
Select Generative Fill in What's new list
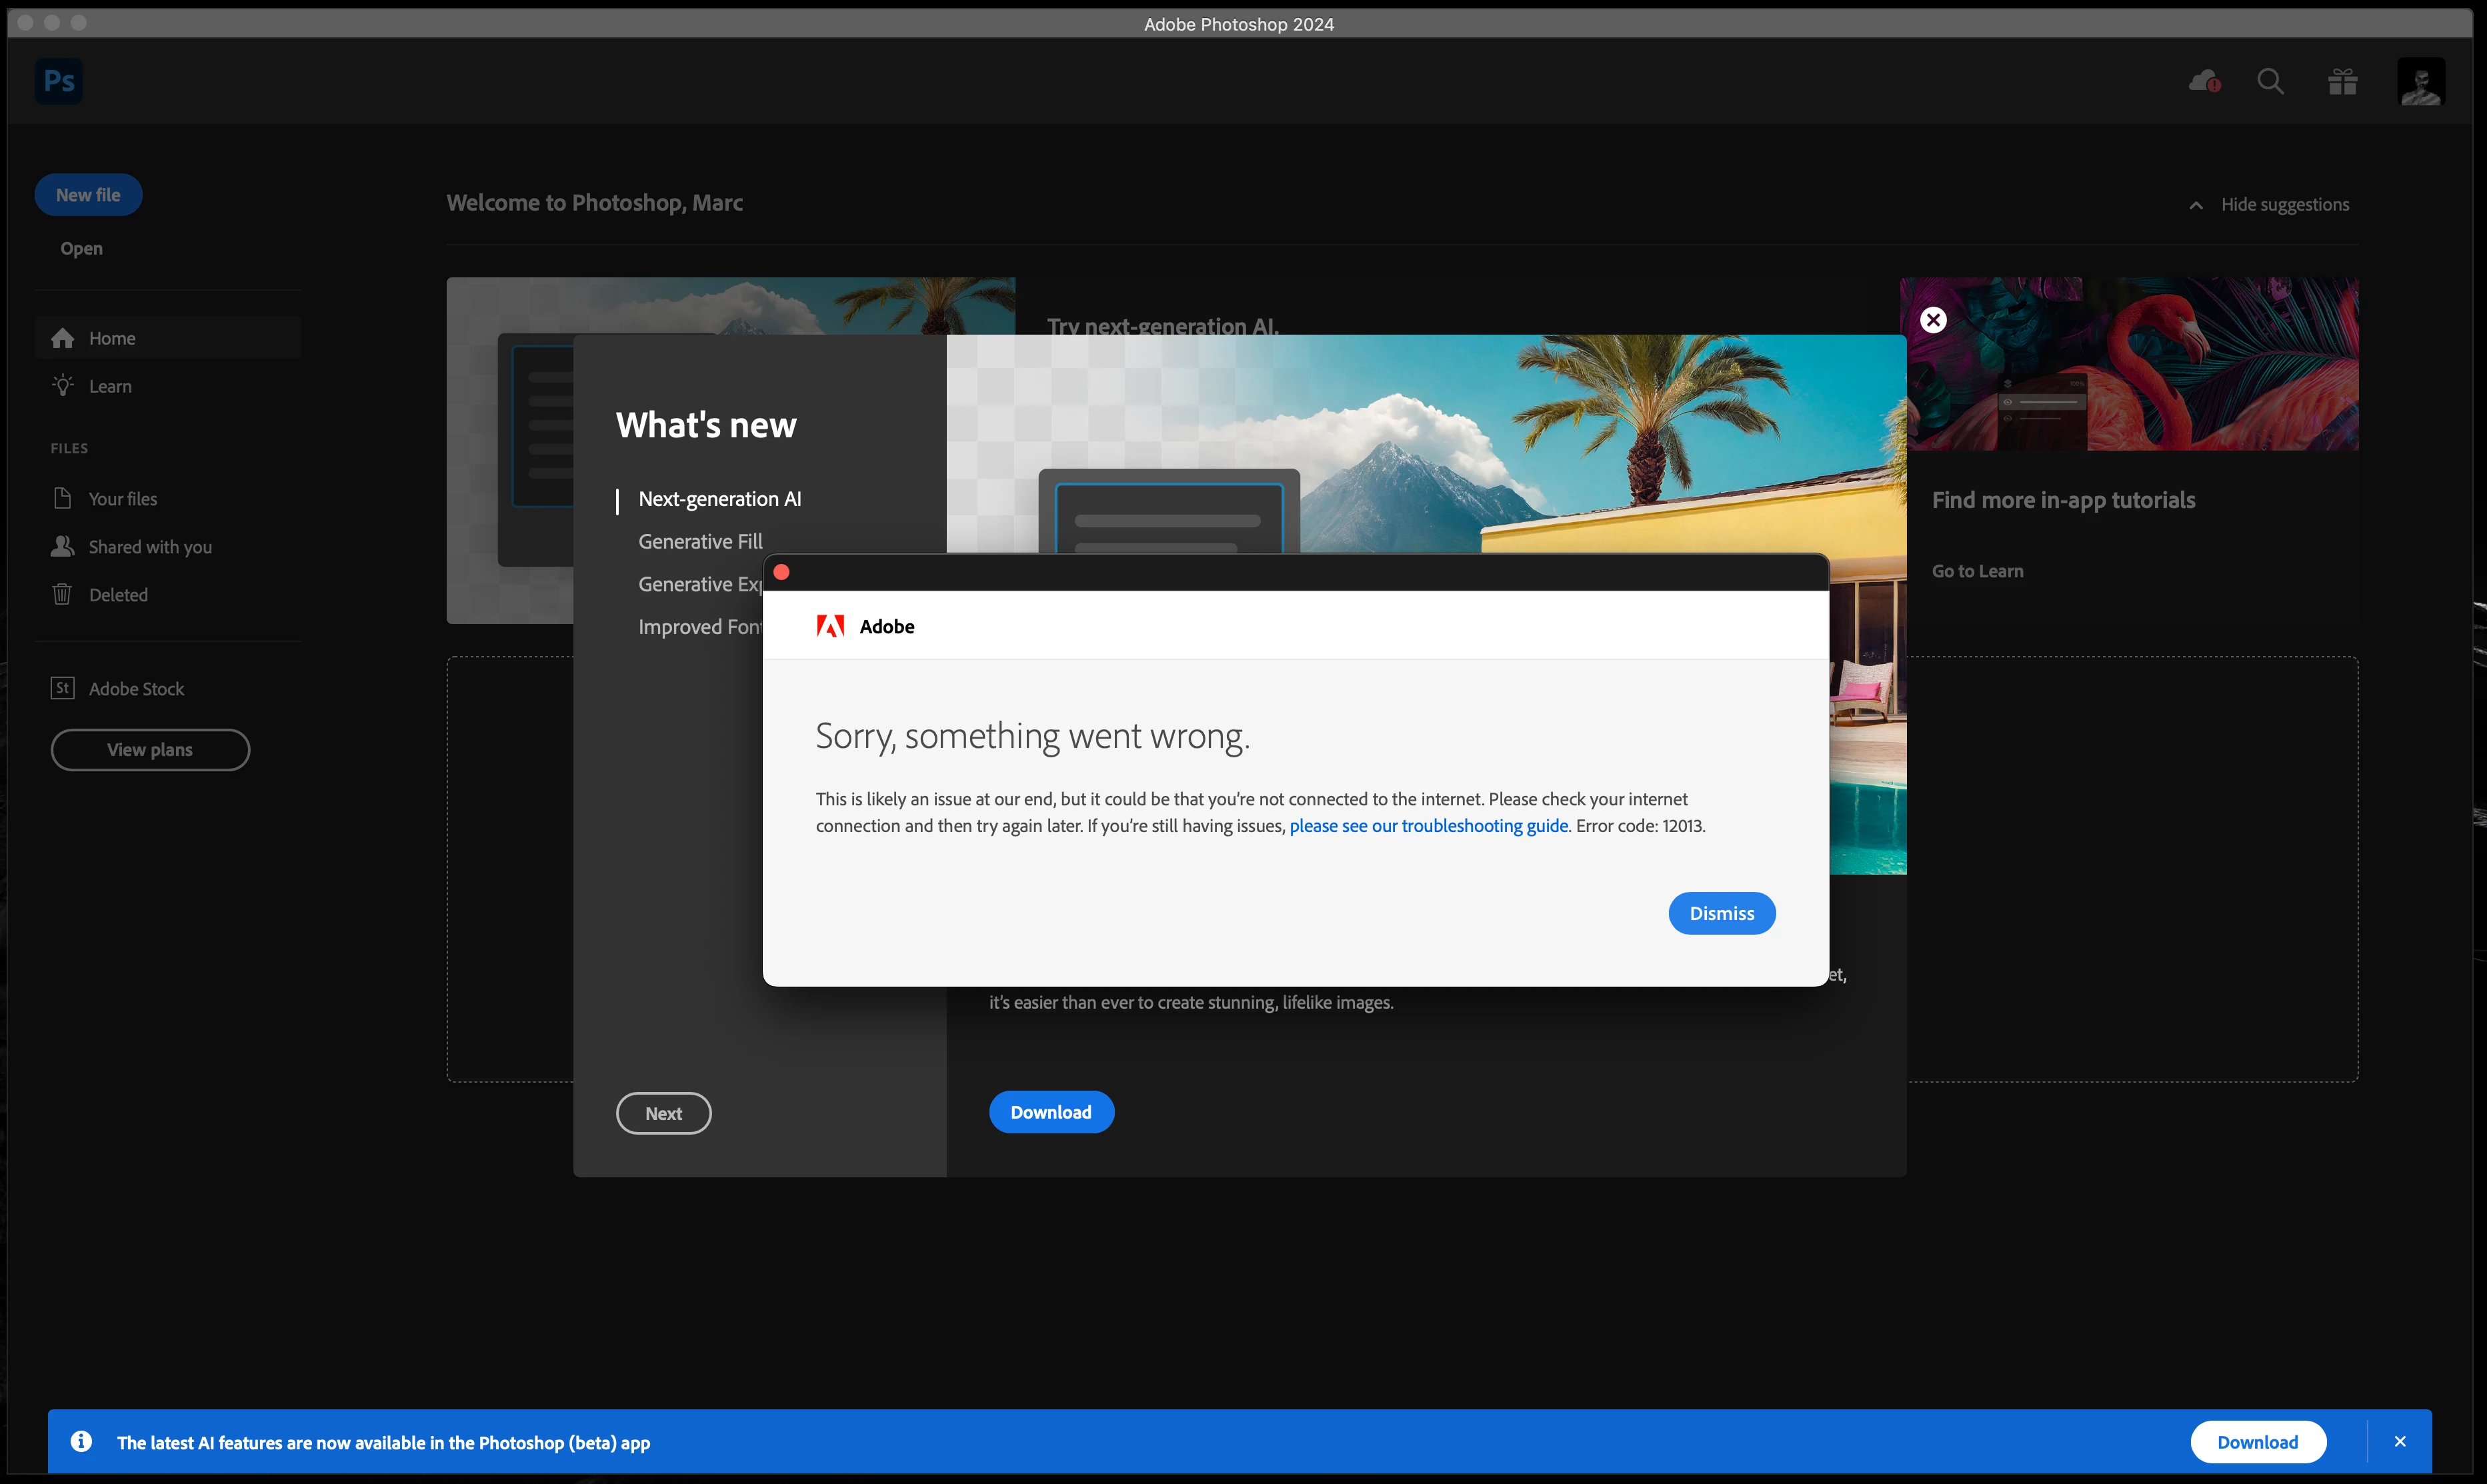pos(700,541)
